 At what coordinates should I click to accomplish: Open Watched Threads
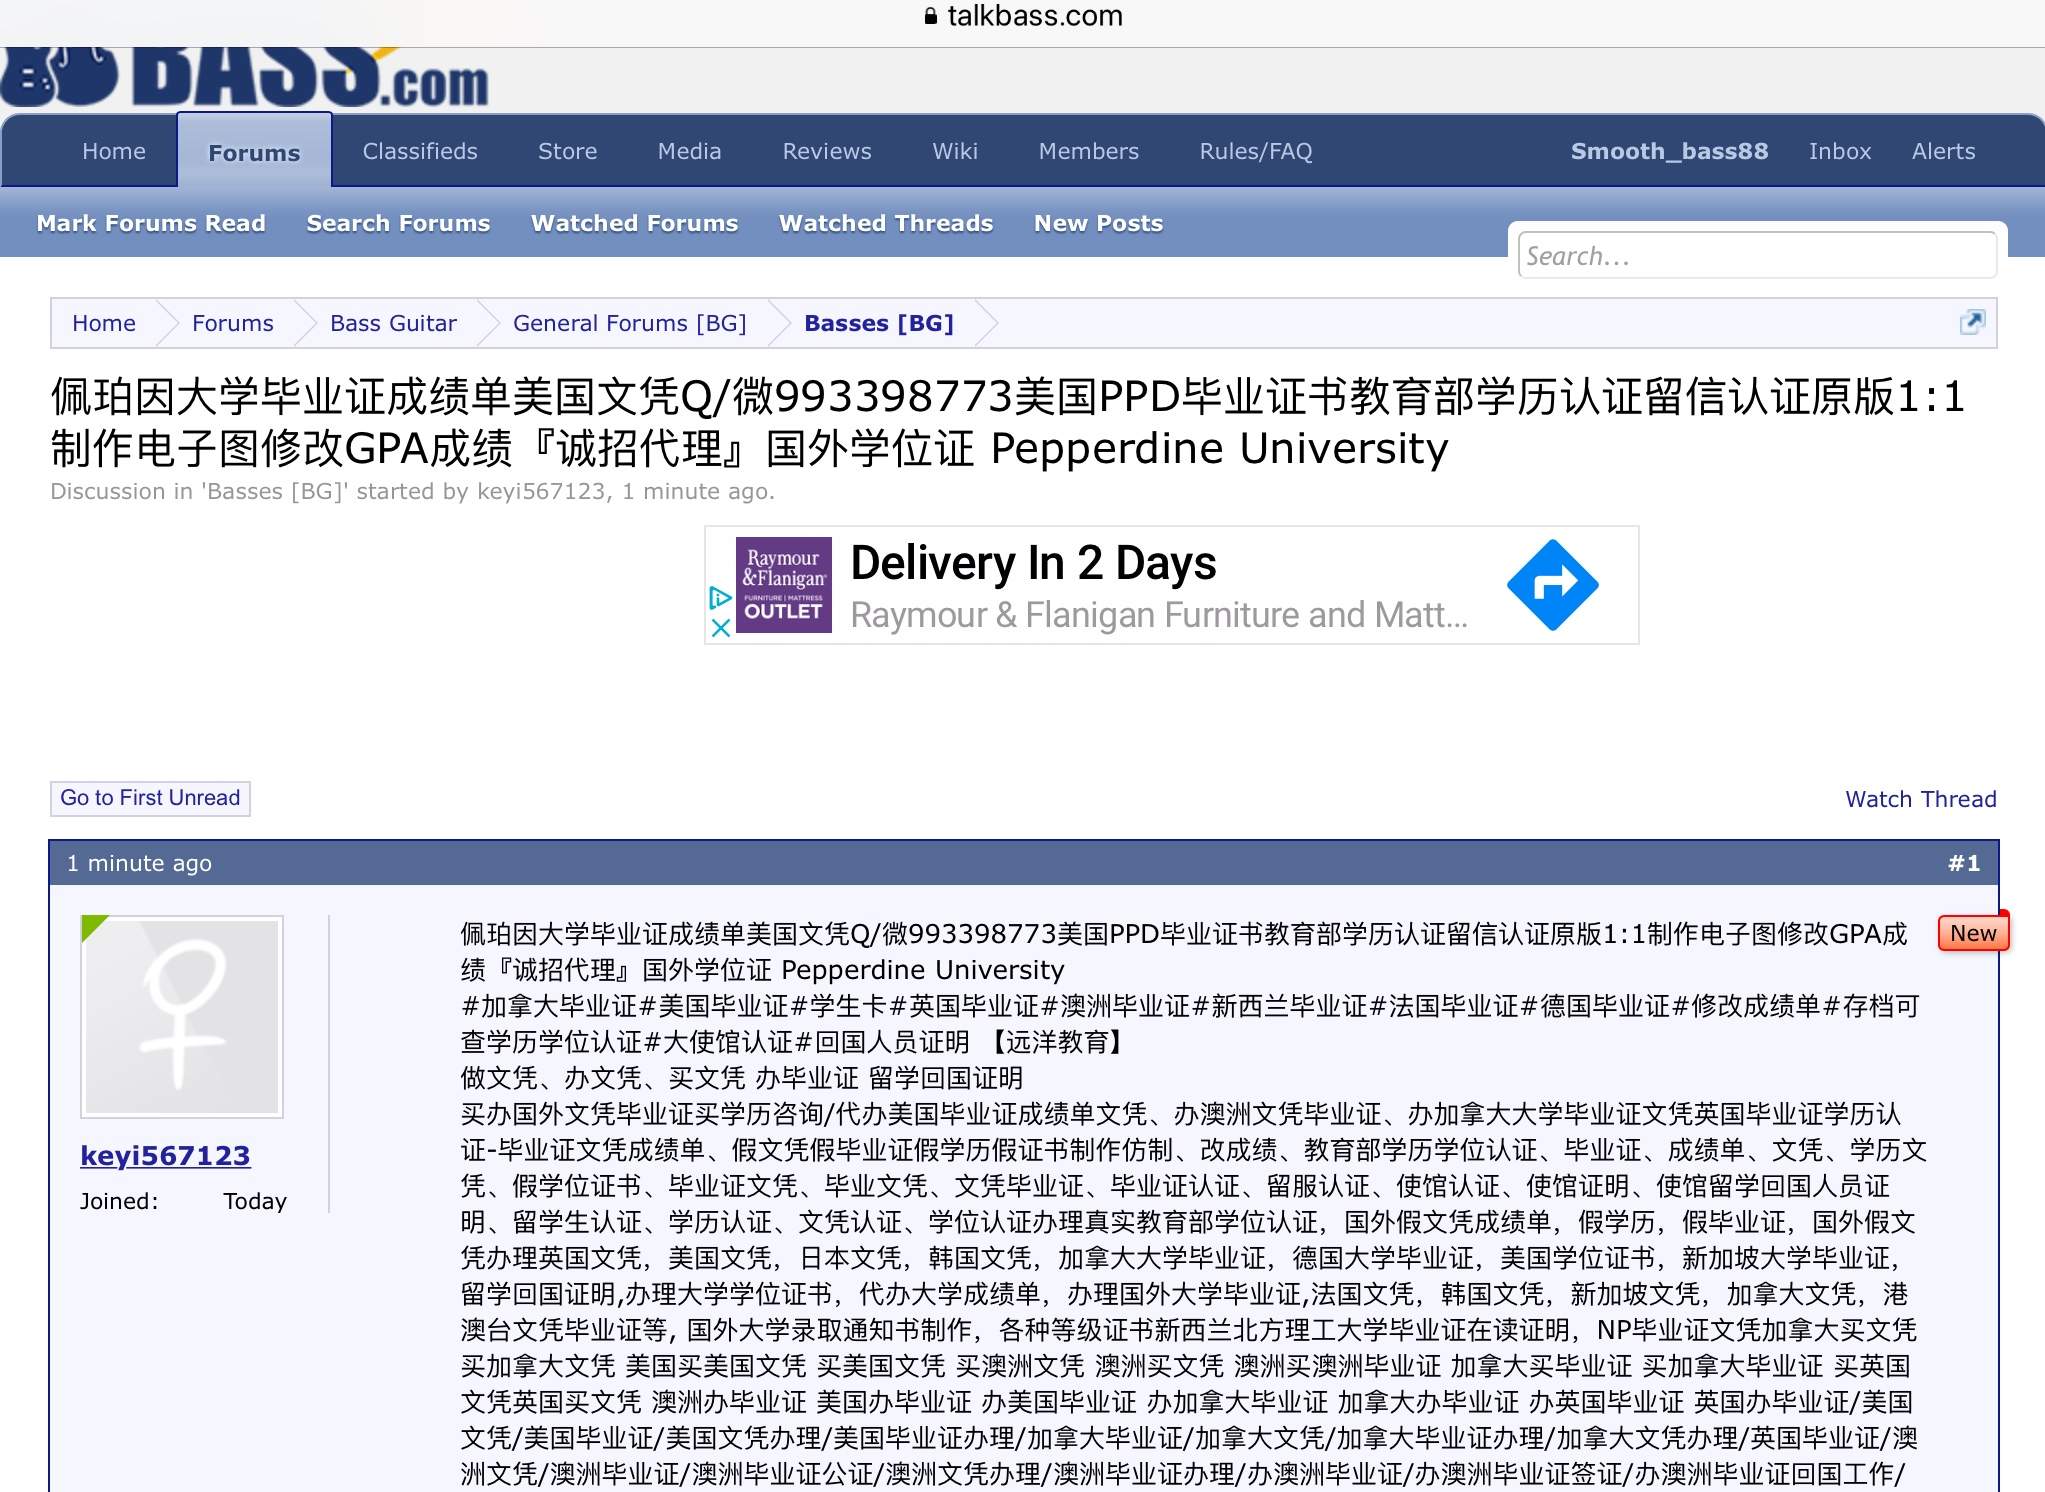[886, 223]
